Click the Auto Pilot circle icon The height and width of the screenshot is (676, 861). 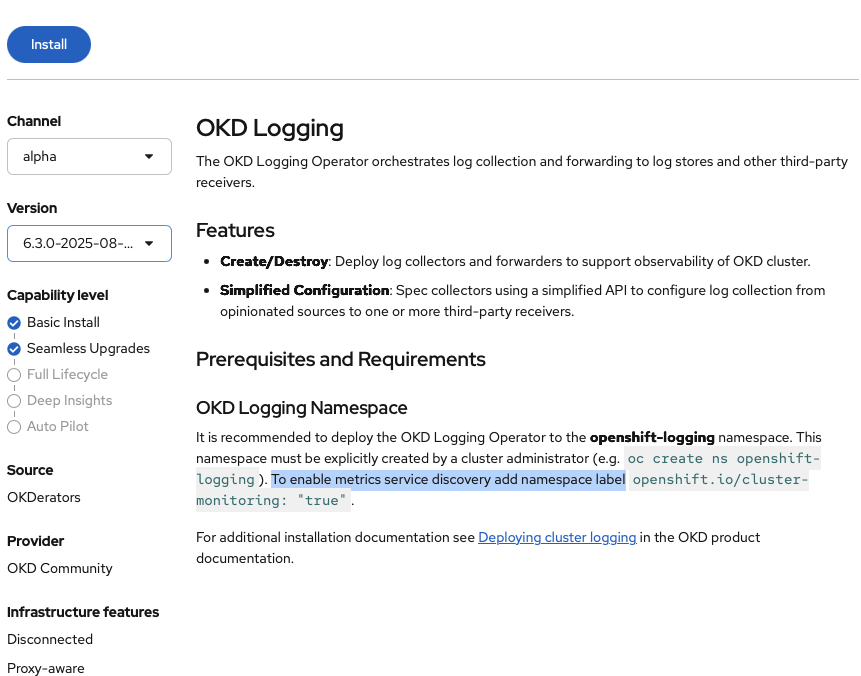pos(14,427)
